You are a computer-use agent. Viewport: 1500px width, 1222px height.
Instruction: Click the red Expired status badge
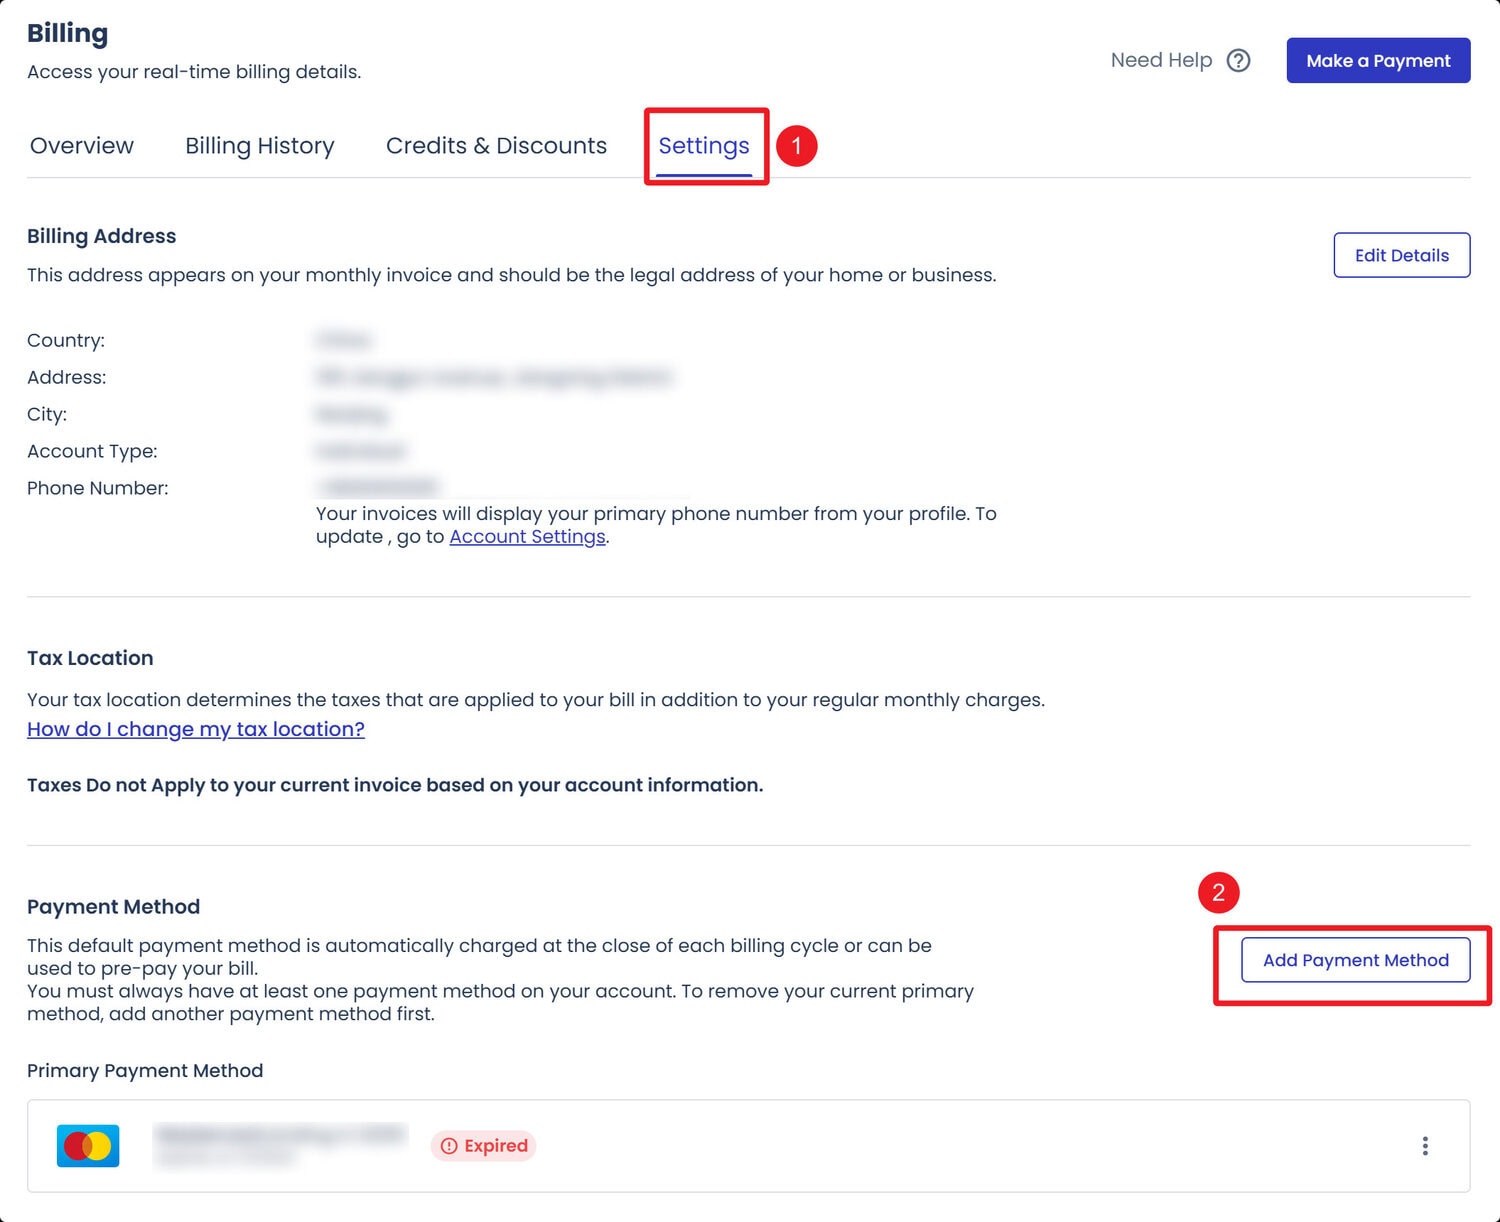(484, 1146)
